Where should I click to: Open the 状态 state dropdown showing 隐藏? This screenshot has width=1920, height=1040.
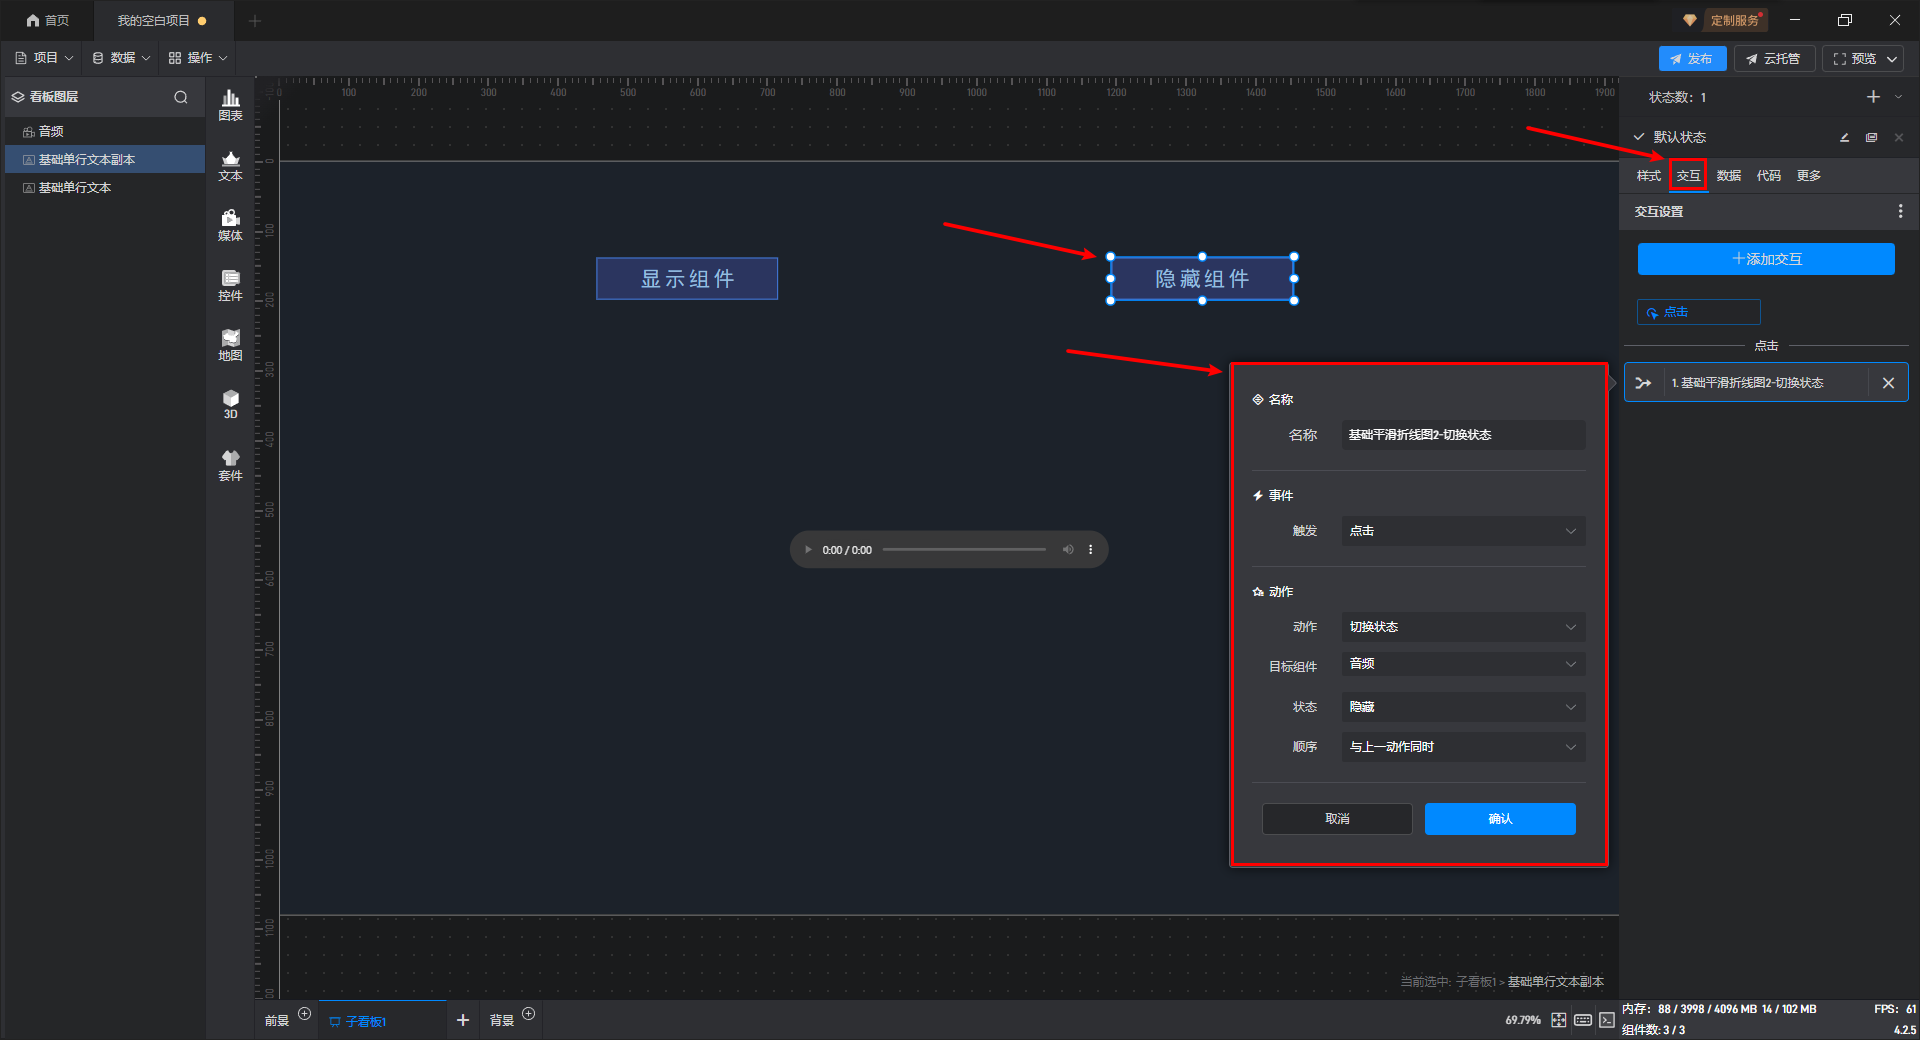pos(1463,707)
